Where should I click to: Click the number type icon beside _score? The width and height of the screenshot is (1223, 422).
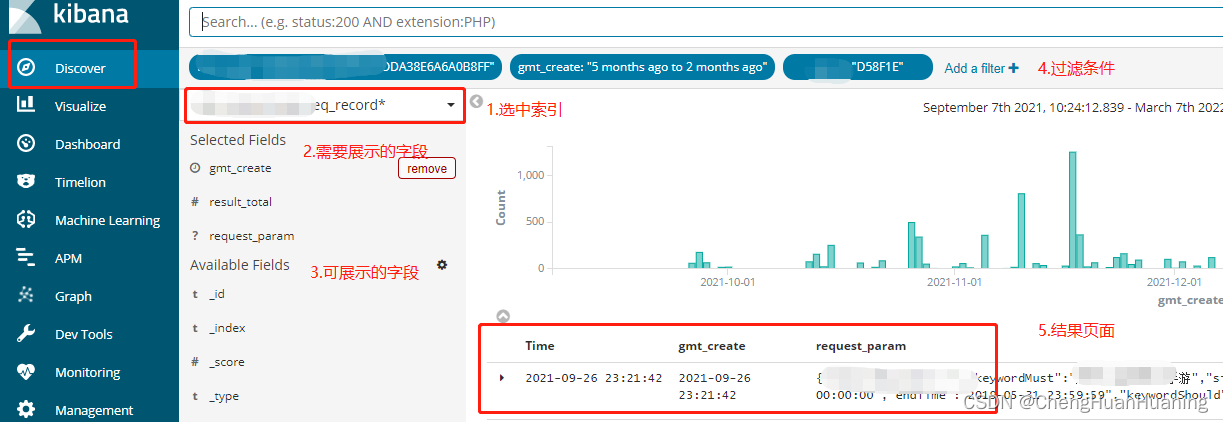pos(195,362)
